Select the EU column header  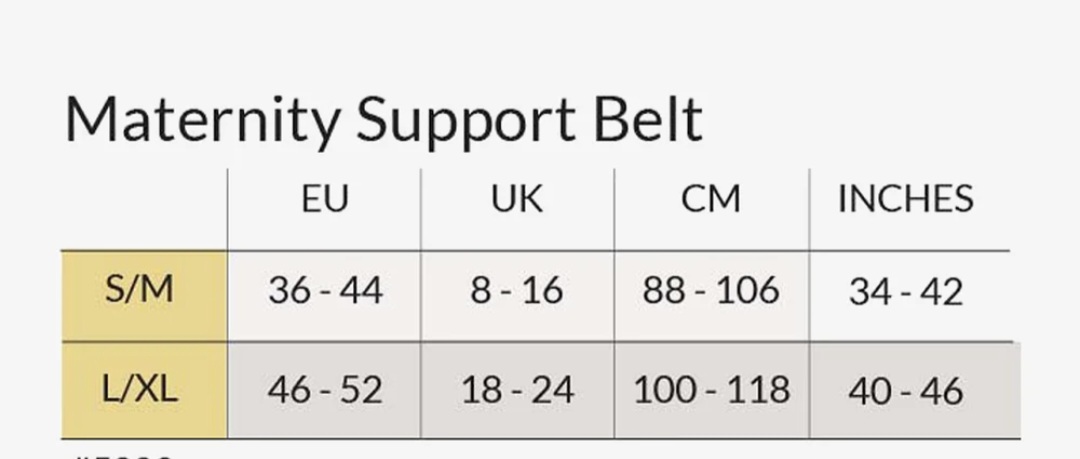[x=325, y=199]
